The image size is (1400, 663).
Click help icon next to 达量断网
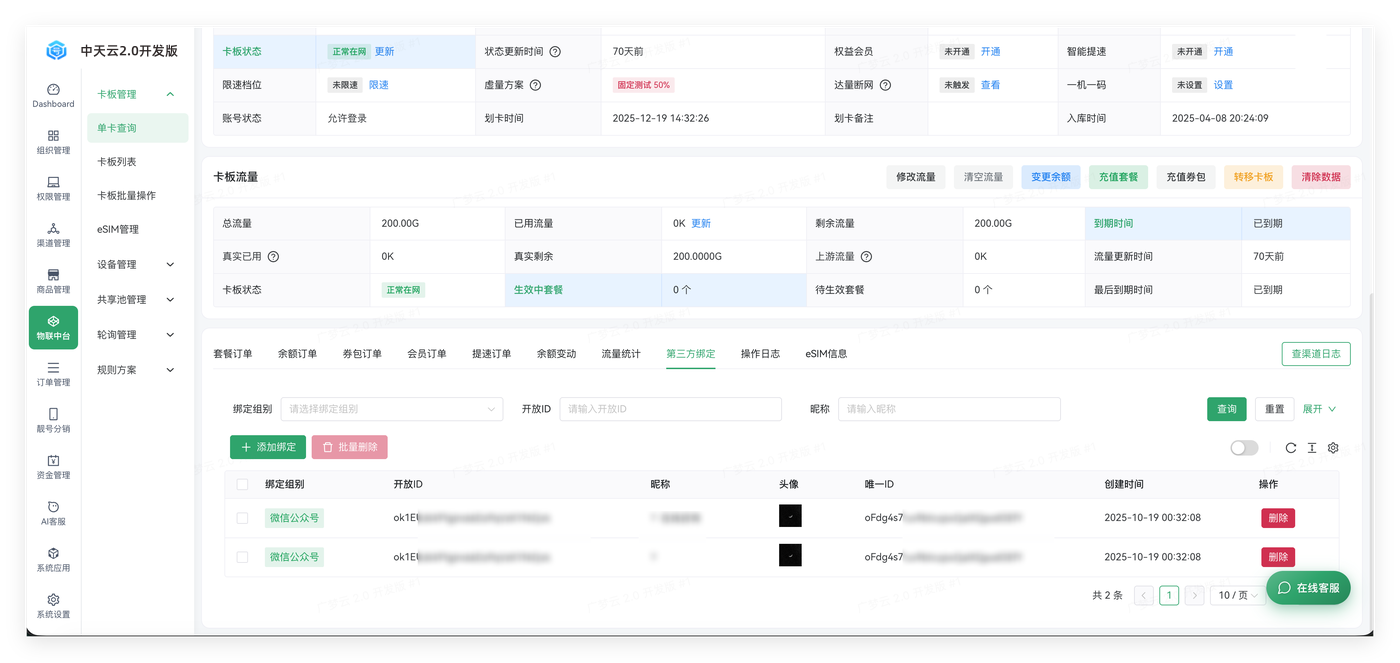point(885,85)
